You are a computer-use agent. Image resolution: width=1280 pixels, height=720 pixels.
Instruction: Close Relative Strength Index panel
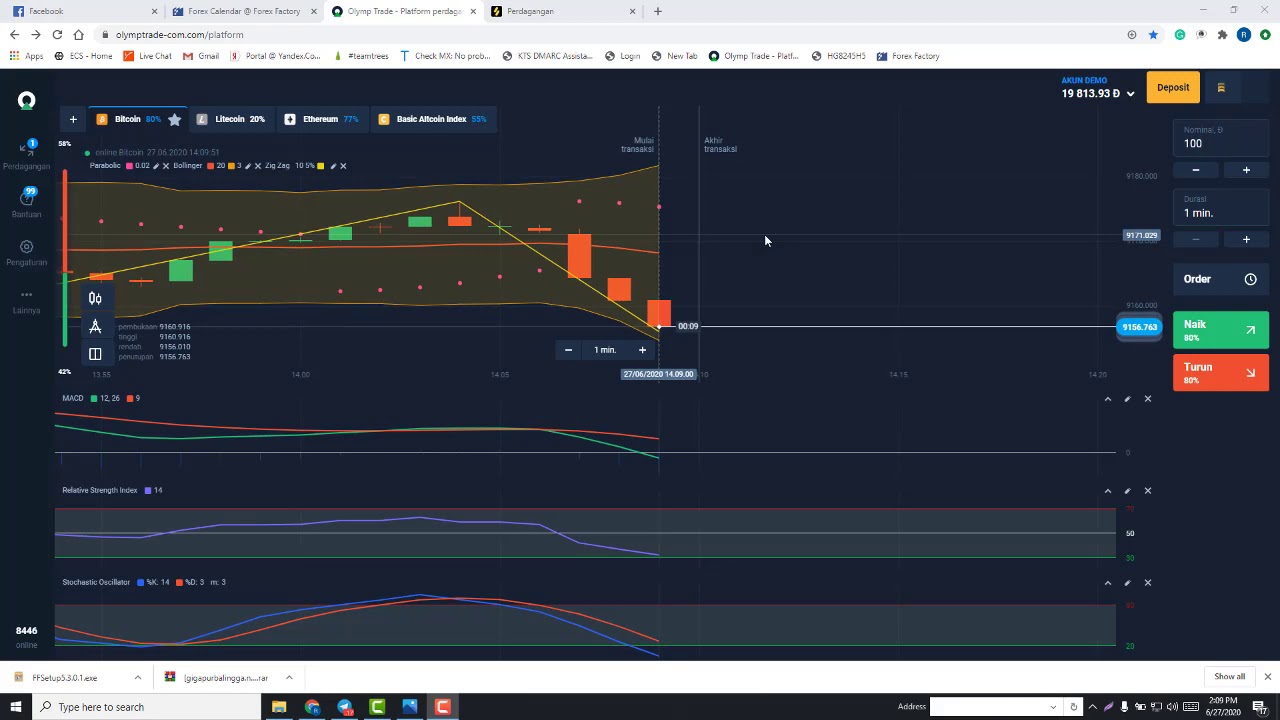(x=1147, y=491)
